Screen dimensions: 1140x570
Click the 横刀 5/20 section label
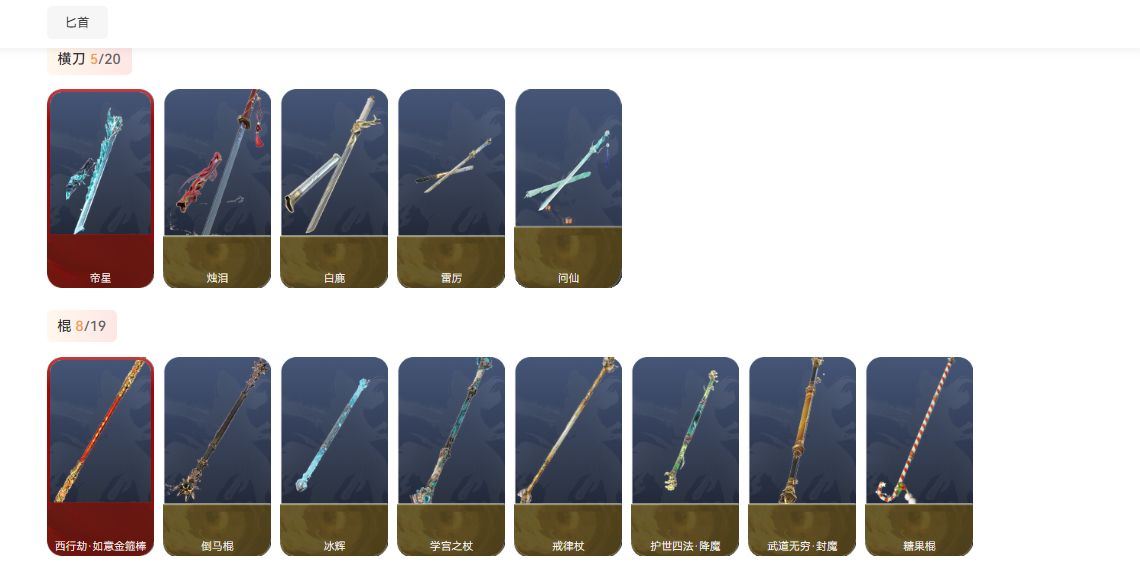click(x=89, y=59)
